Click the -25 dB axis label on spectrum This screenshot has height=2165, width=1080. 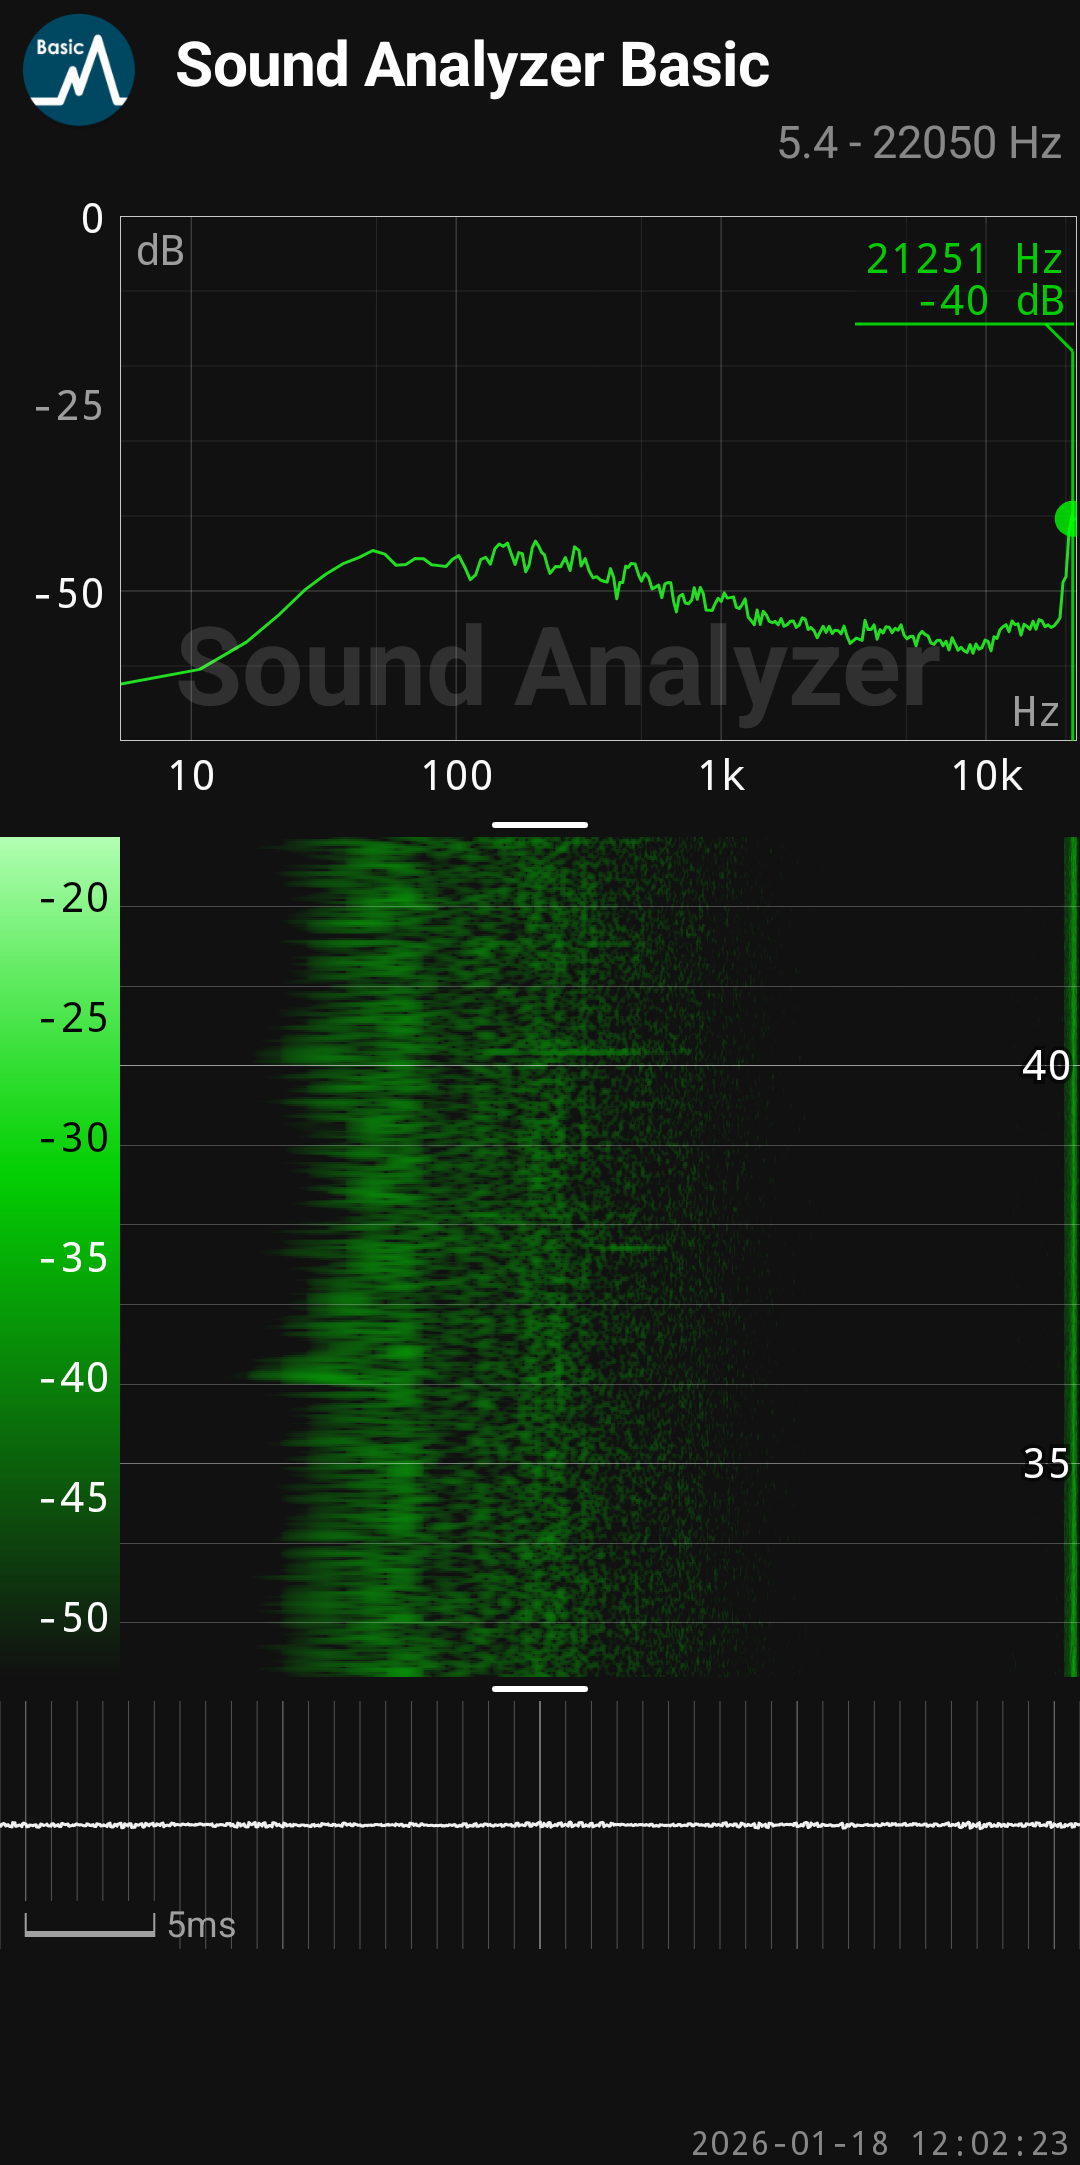pos(68,407)
